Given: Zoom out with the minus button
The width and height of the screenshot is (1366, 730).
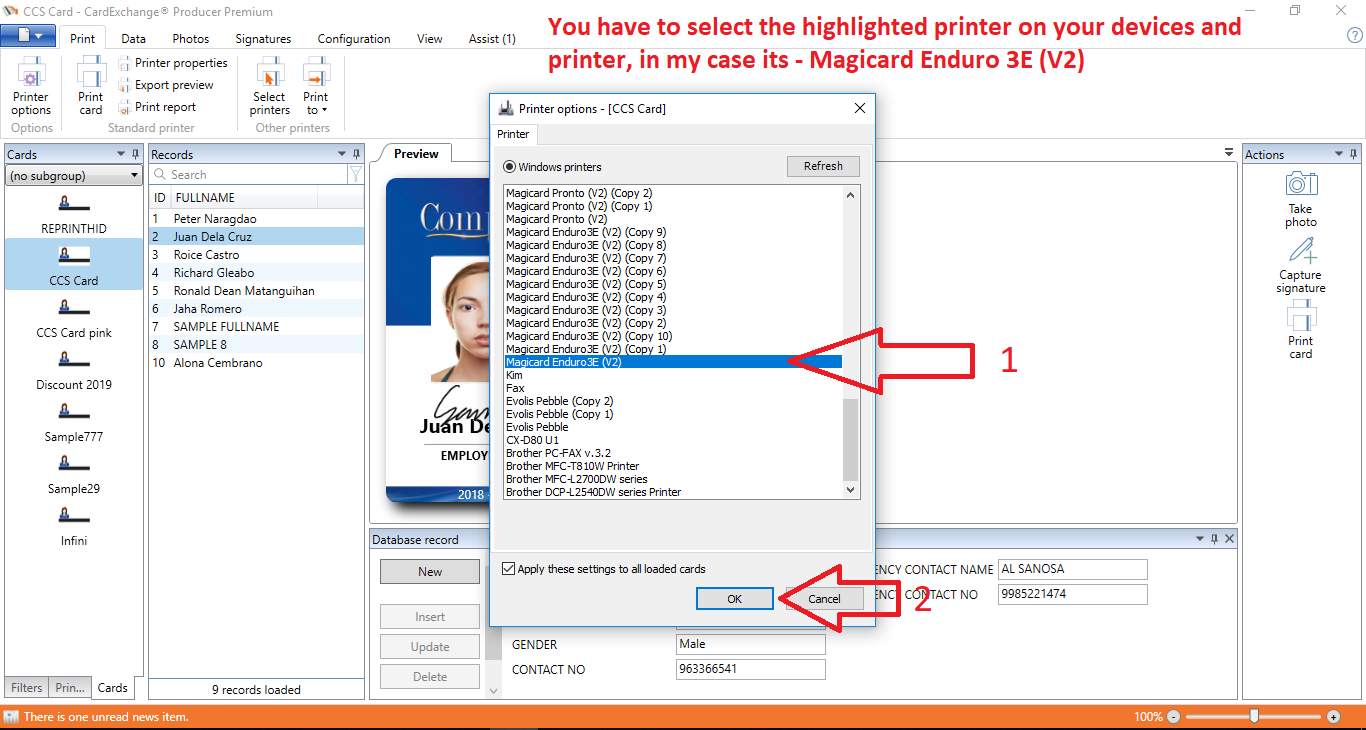Looking at the screenshot, I should tap(1174, 717).
